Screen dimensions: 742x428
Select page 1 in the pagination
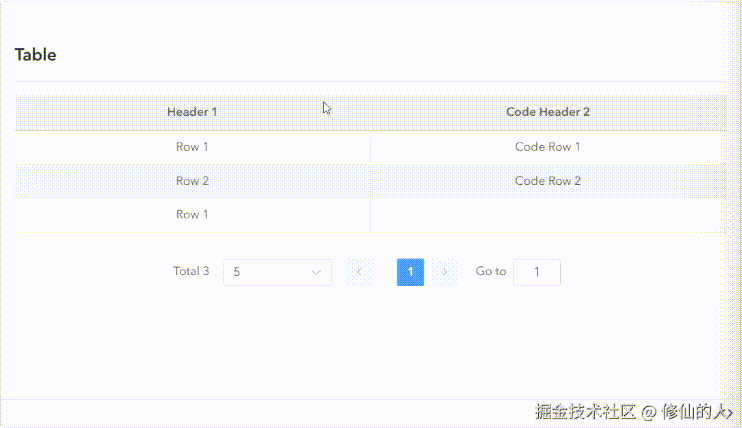pyautogui.click(x=410, y=272)
